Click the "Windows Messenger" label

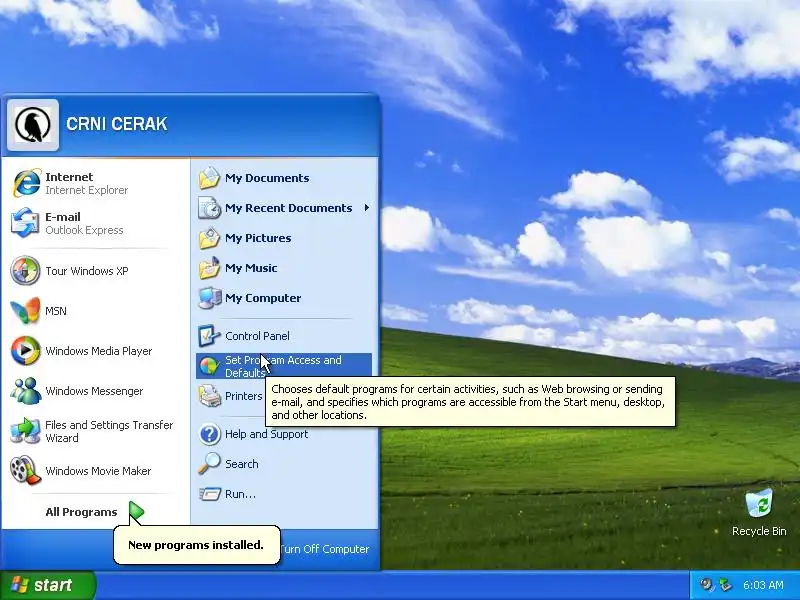94,391
